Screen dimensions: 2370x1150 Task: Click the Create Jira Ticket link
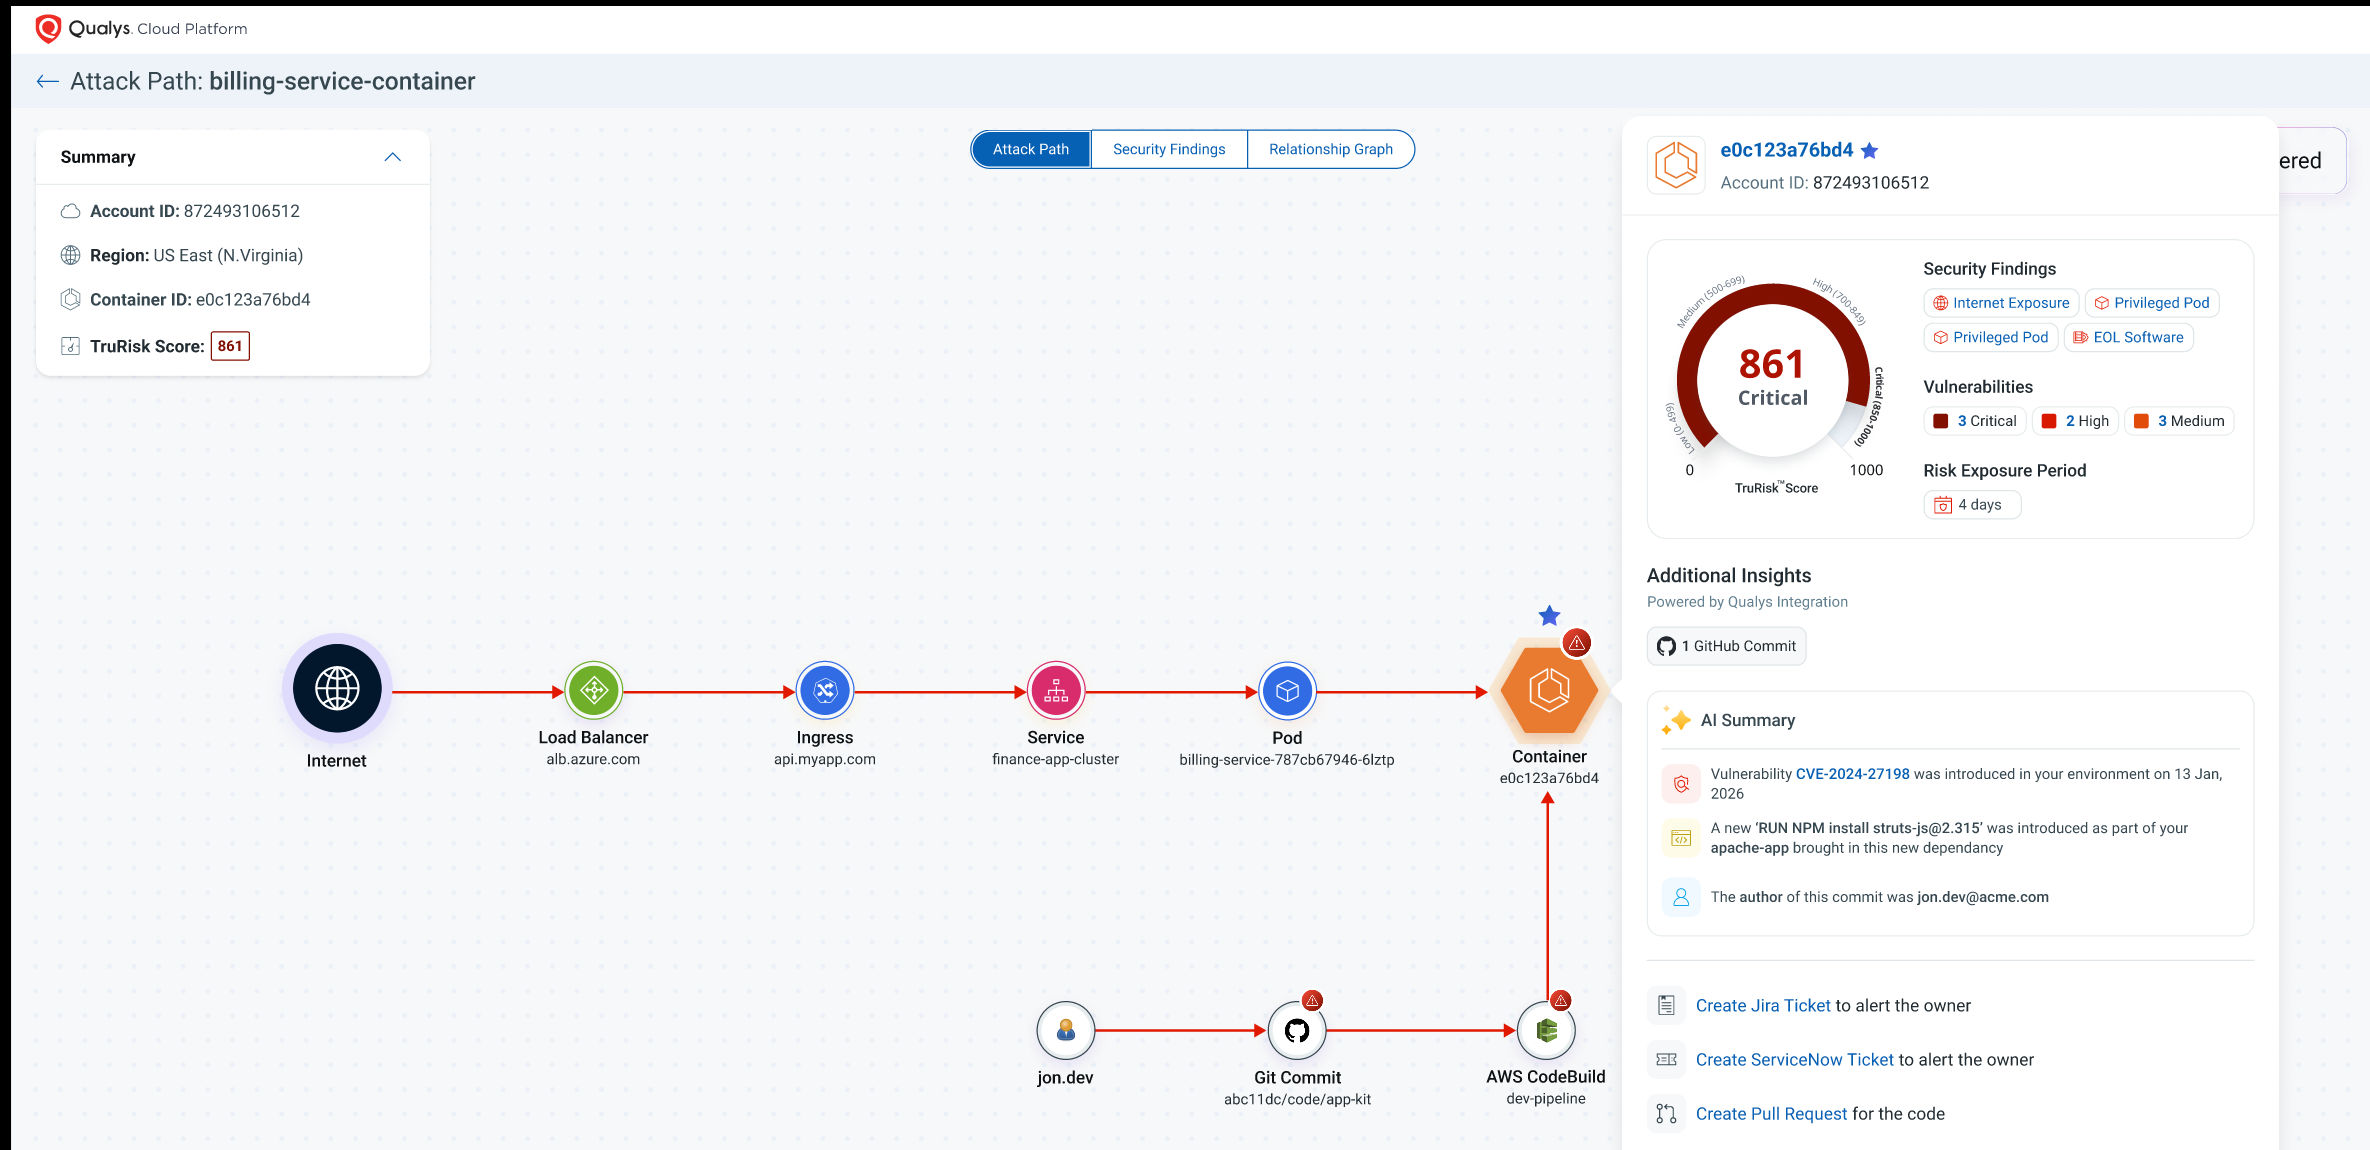click(1762, 1005)
